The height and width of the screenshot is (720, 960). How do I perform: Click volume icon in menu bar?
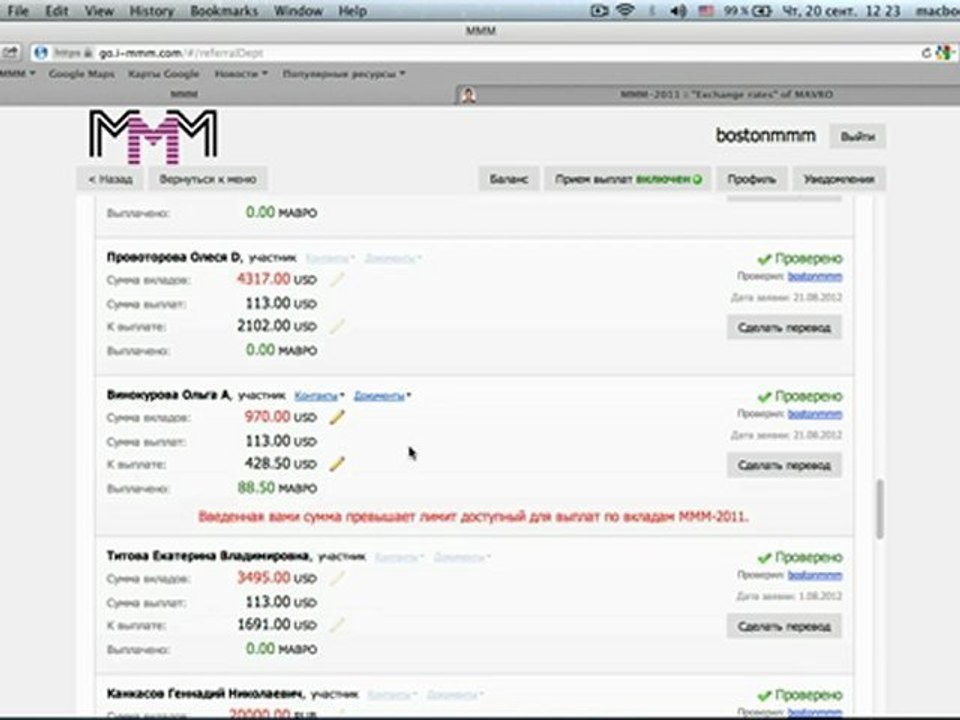(x=678, y=10)
